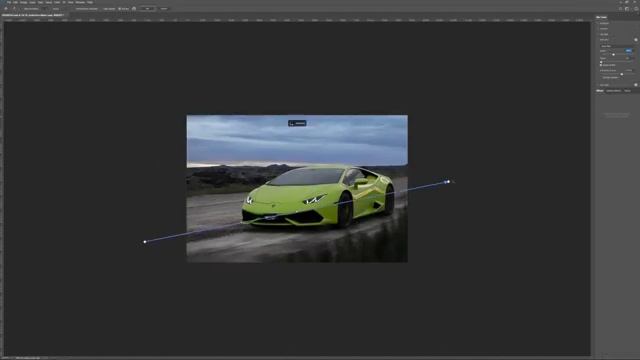640x360 pixels.
Task: Switch to the Motion Effects tab
Action: [613, 91]
